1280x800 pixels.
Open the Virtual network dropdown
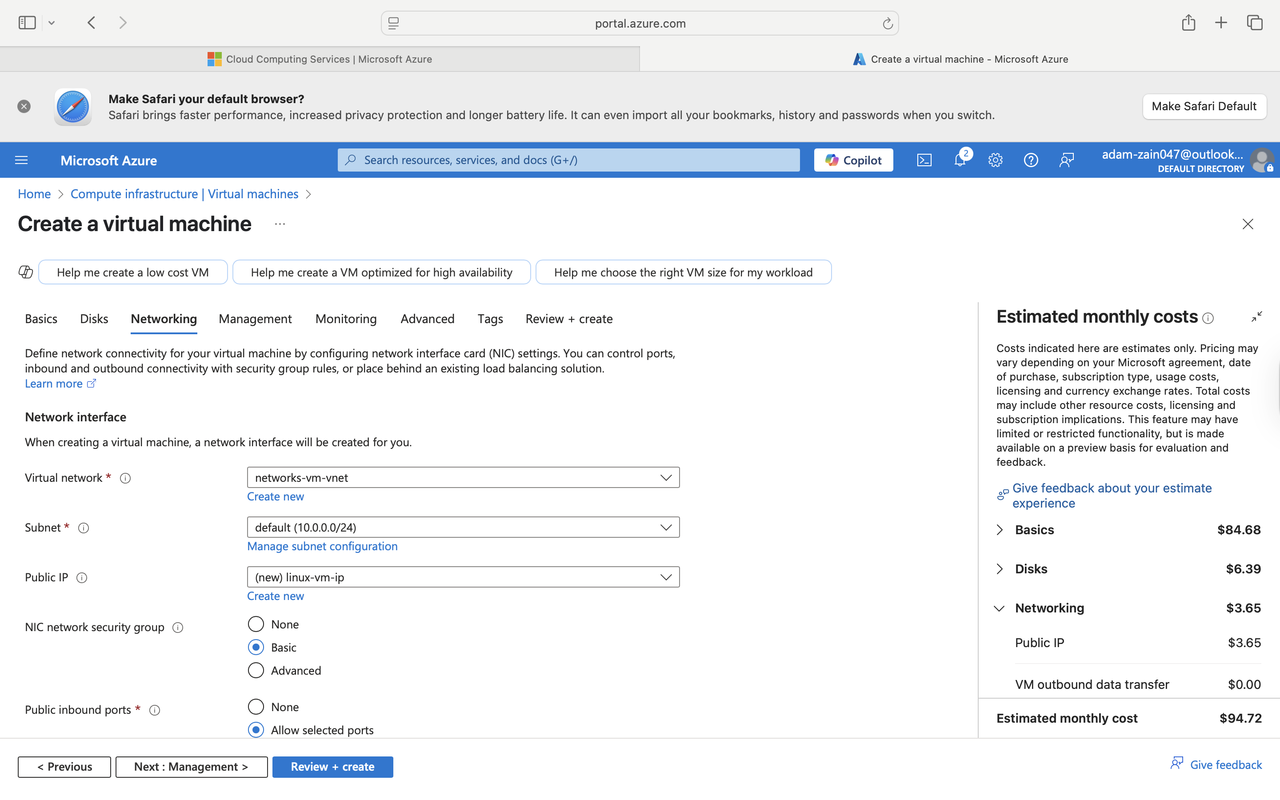pyautogui.click(x=463, y=478)
